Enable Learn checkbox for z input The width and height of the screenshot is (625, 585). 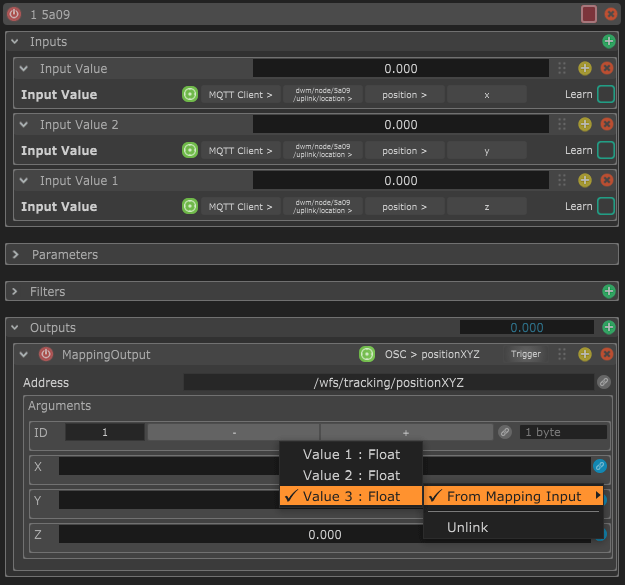click(605, 207)
